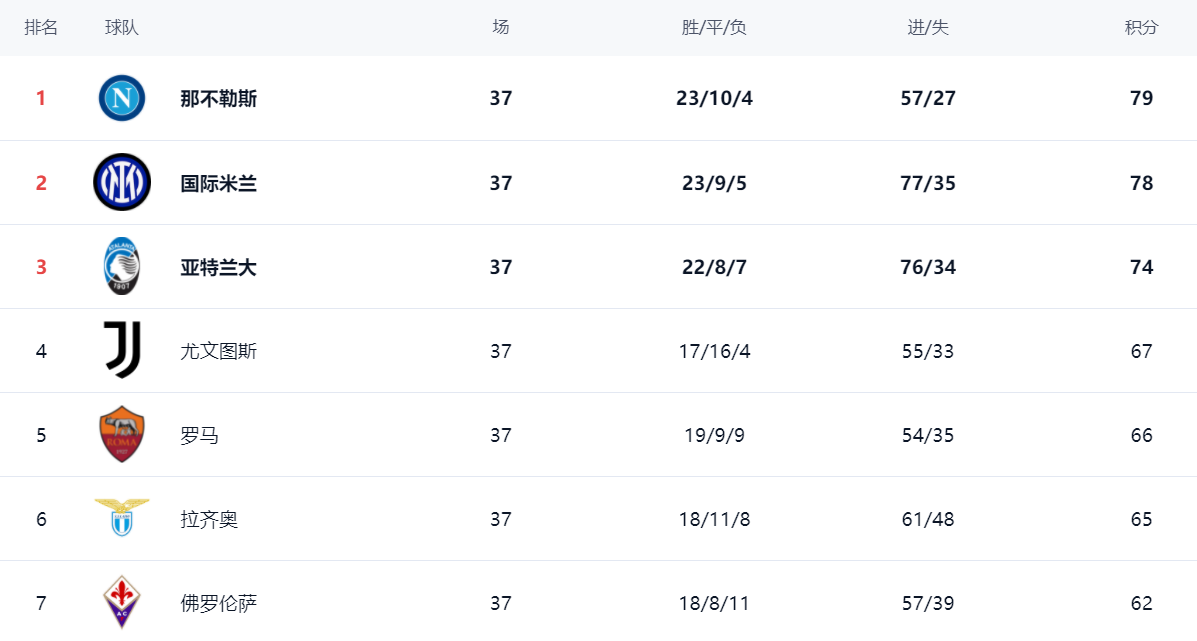The width and height of the screenshot is (1197, 641).
Task: Open the 罗马 team link
Action: click(199, 435)
